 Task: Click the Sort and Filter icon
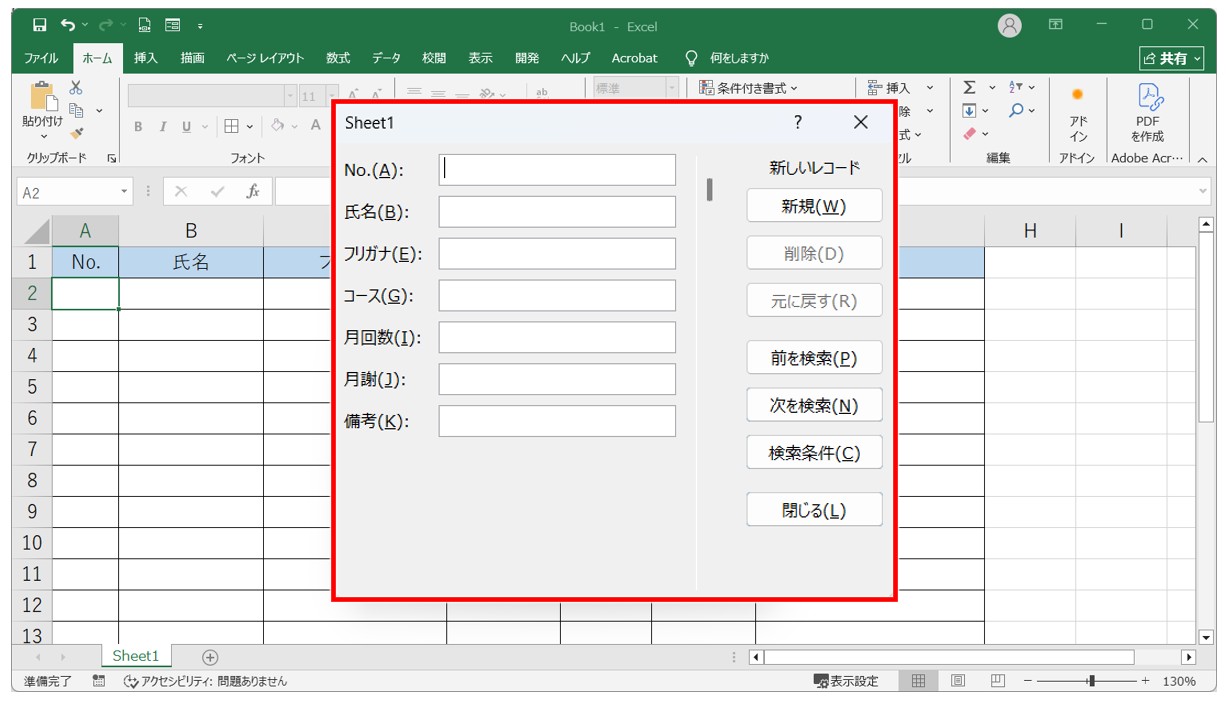[1016, 88]
